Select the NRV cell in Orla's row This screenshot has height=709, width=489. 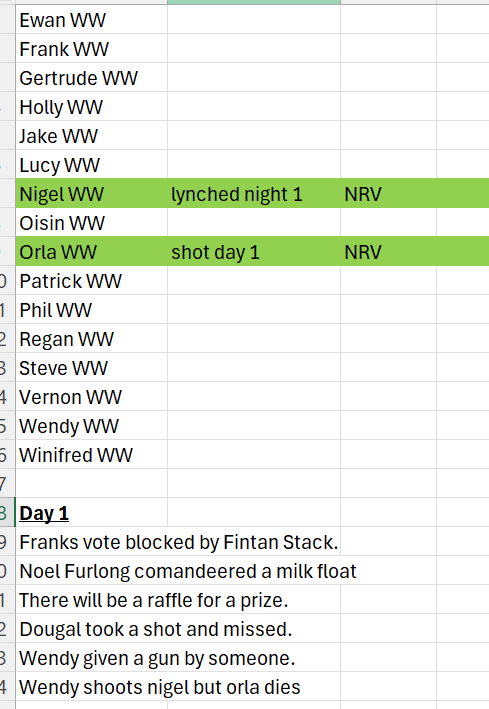click(x=388, y=251)
